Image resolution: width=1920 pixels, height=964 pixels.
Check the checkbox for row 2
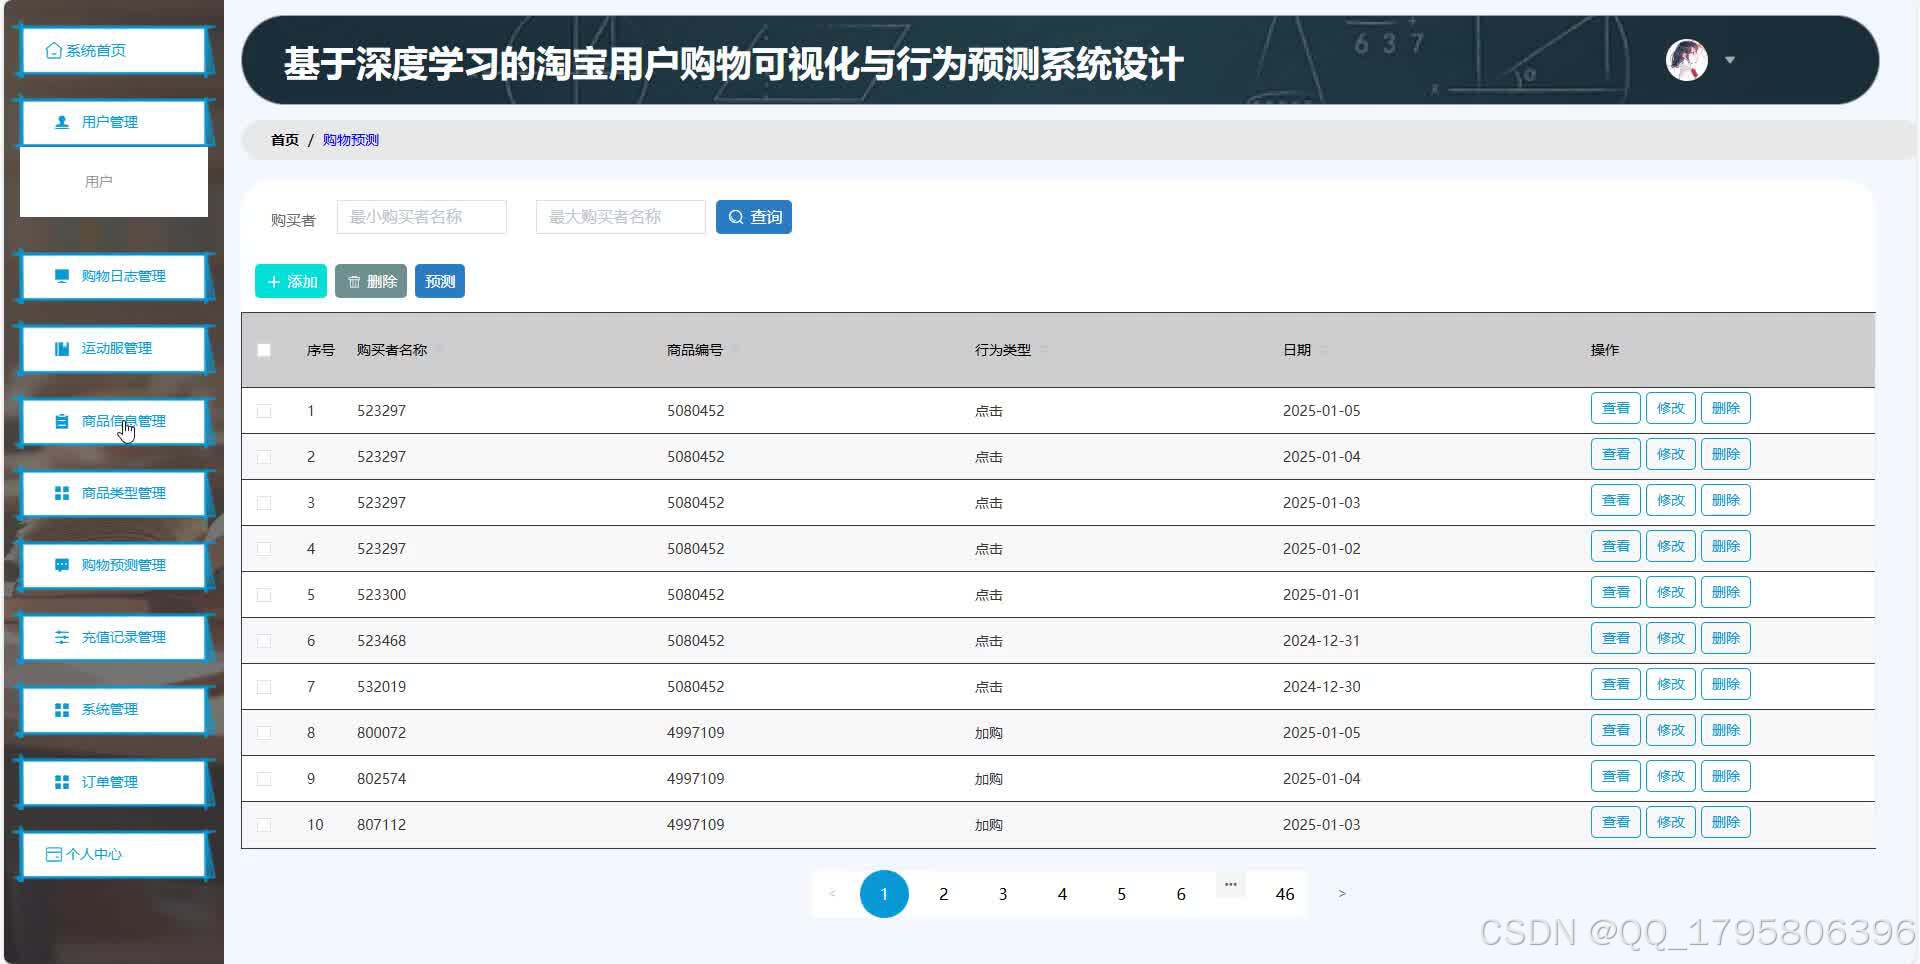[x=264, y=457]
